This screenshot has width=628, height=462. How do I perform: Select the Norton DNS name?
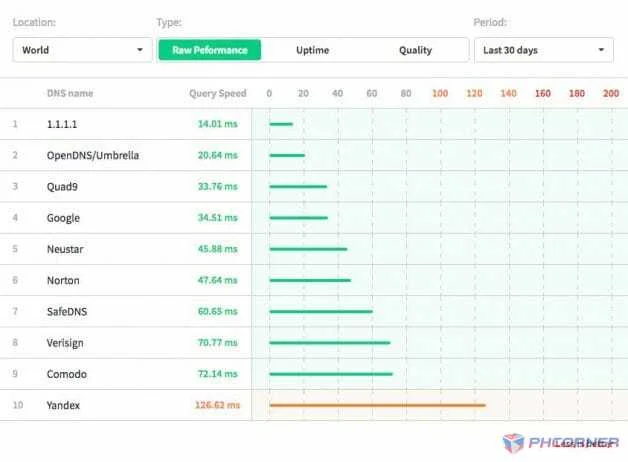coord(63,280)
